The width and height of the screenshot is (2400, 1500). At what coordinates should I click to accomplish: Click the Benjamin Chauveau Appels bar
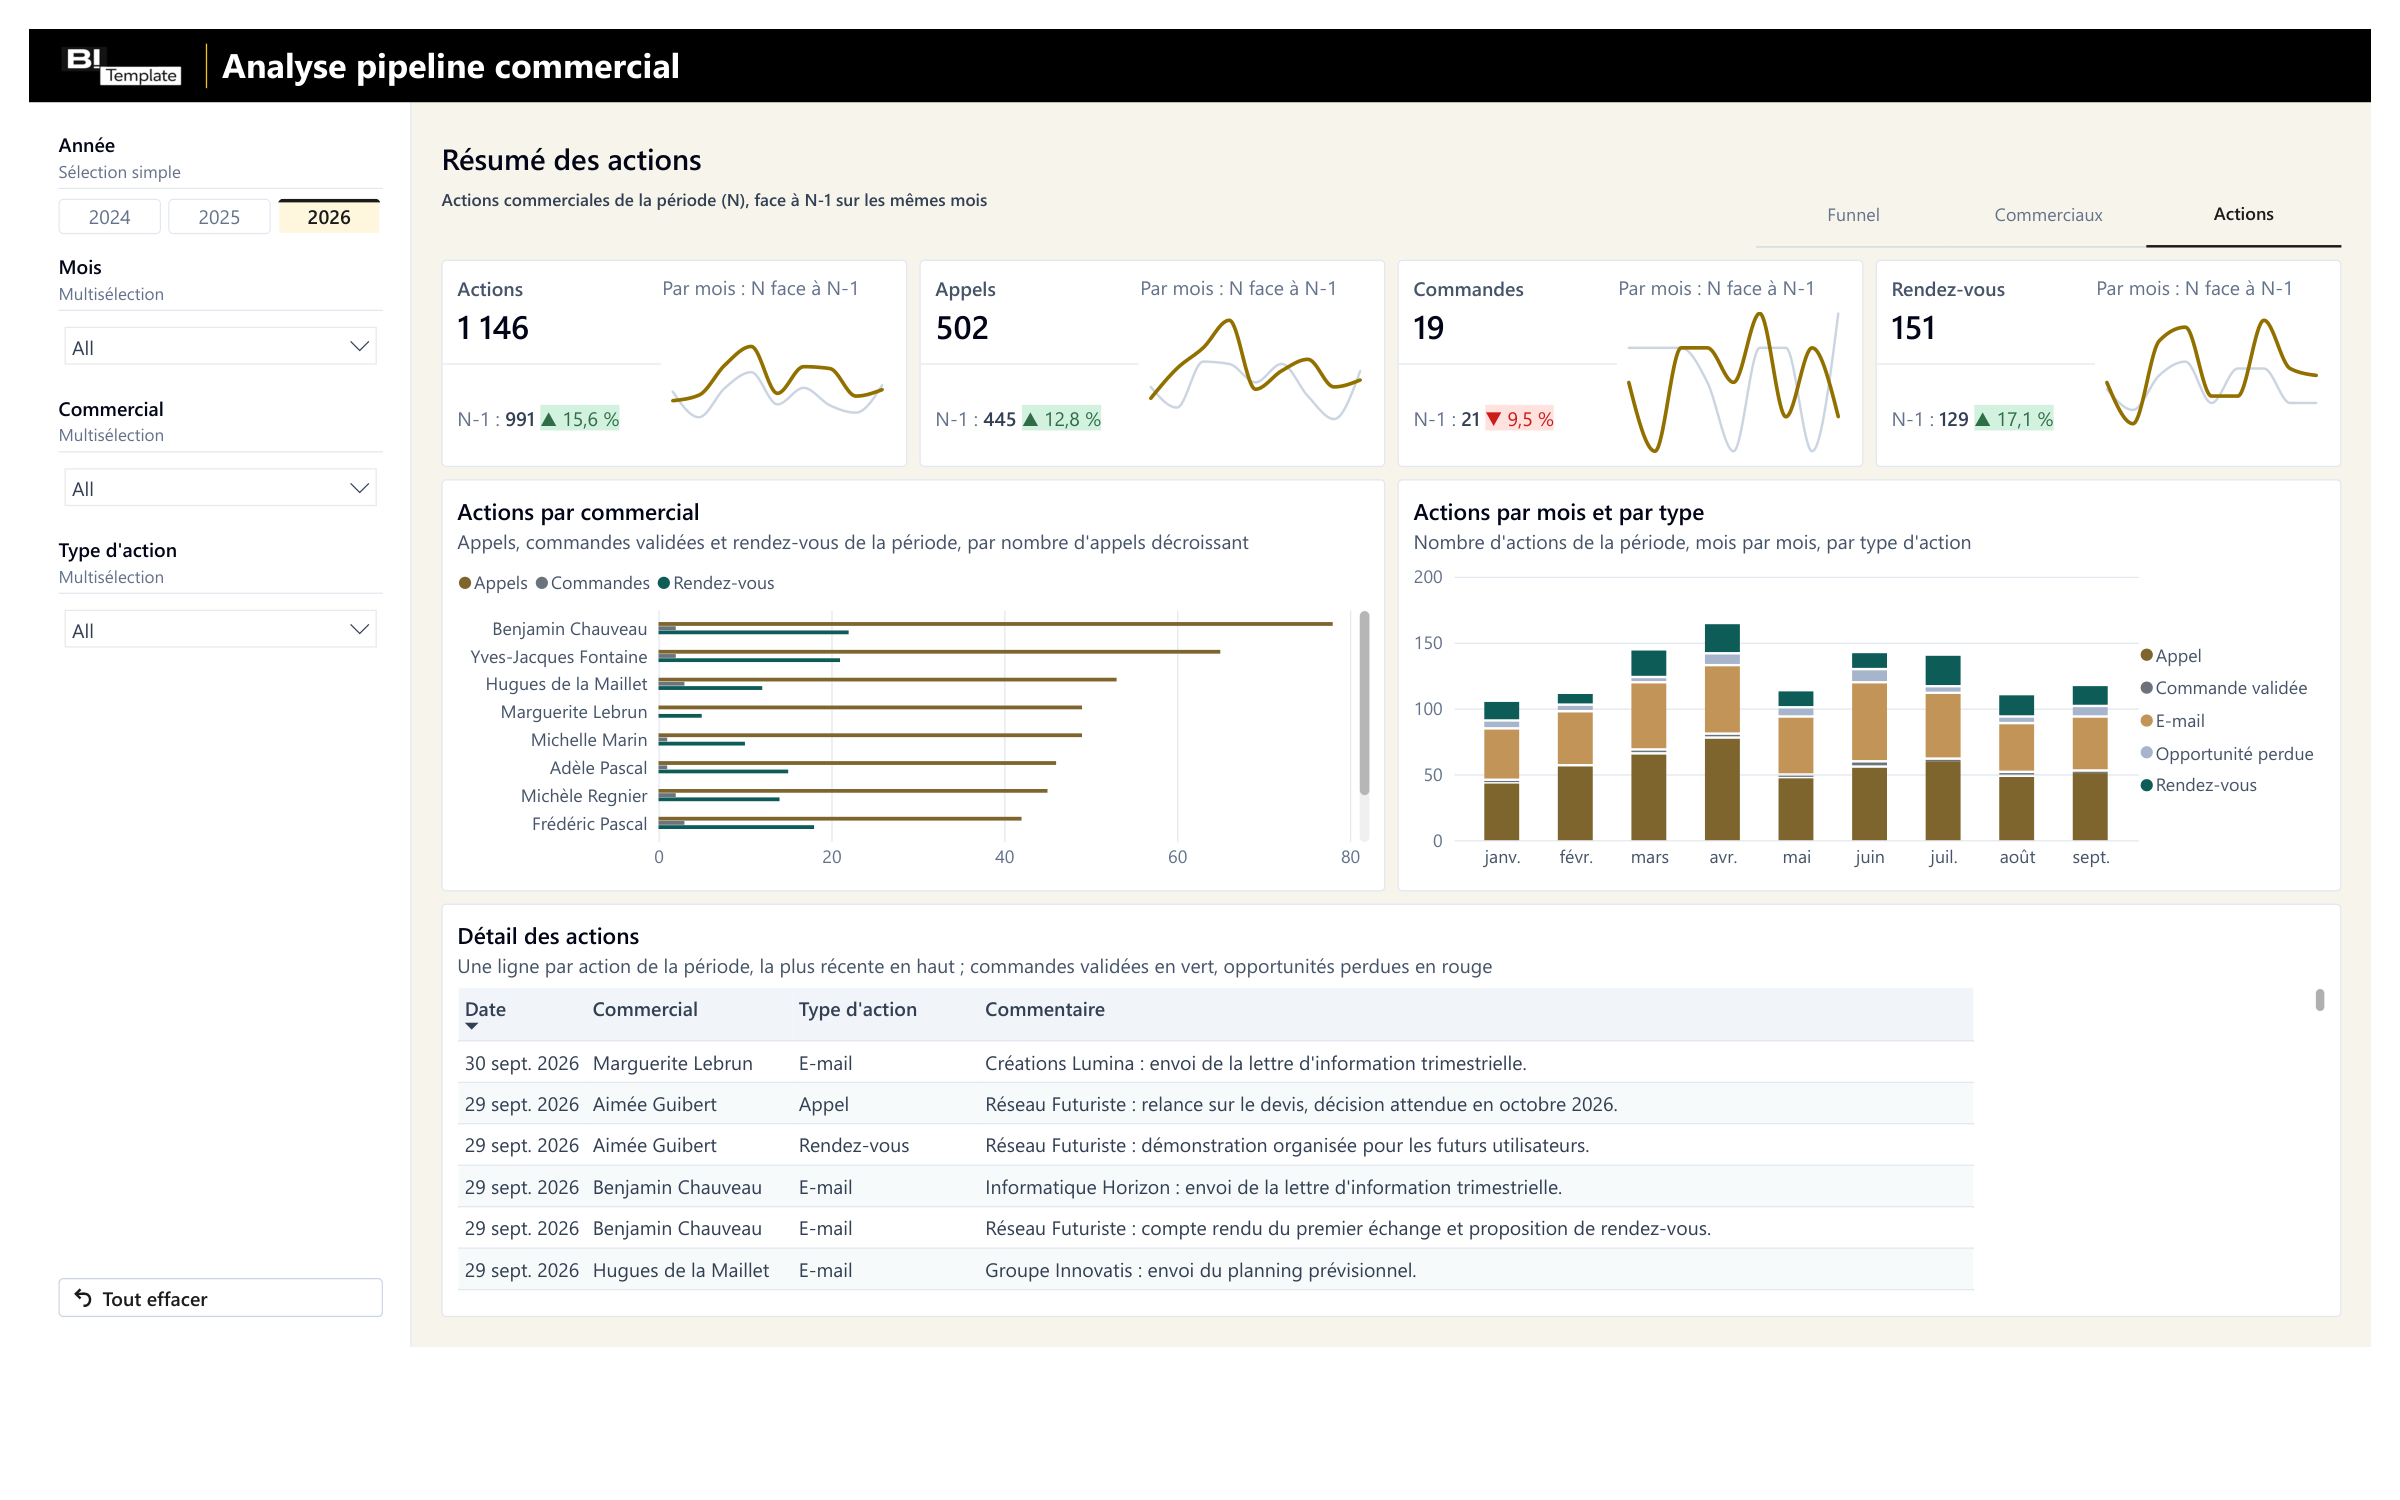[x=996, y=623]
